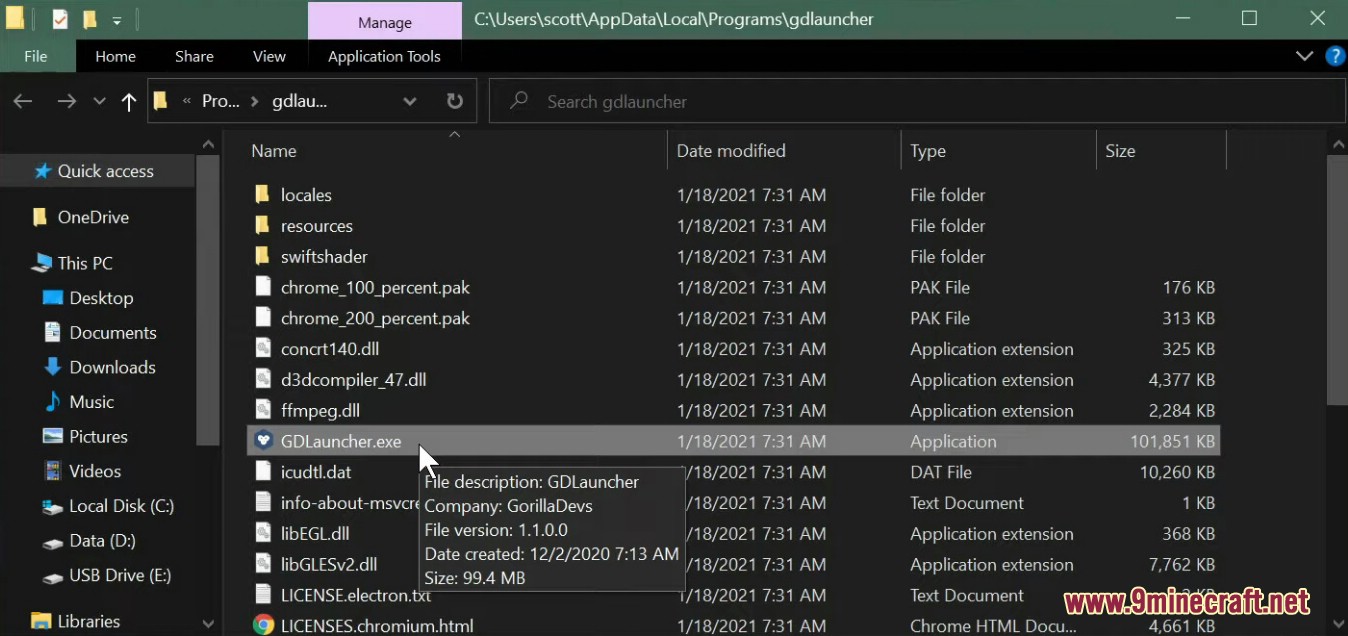This screenshot has width=1348, height=636.
Task: Switch to the Home ribbon tab
Action: click(x=115, y=56)
